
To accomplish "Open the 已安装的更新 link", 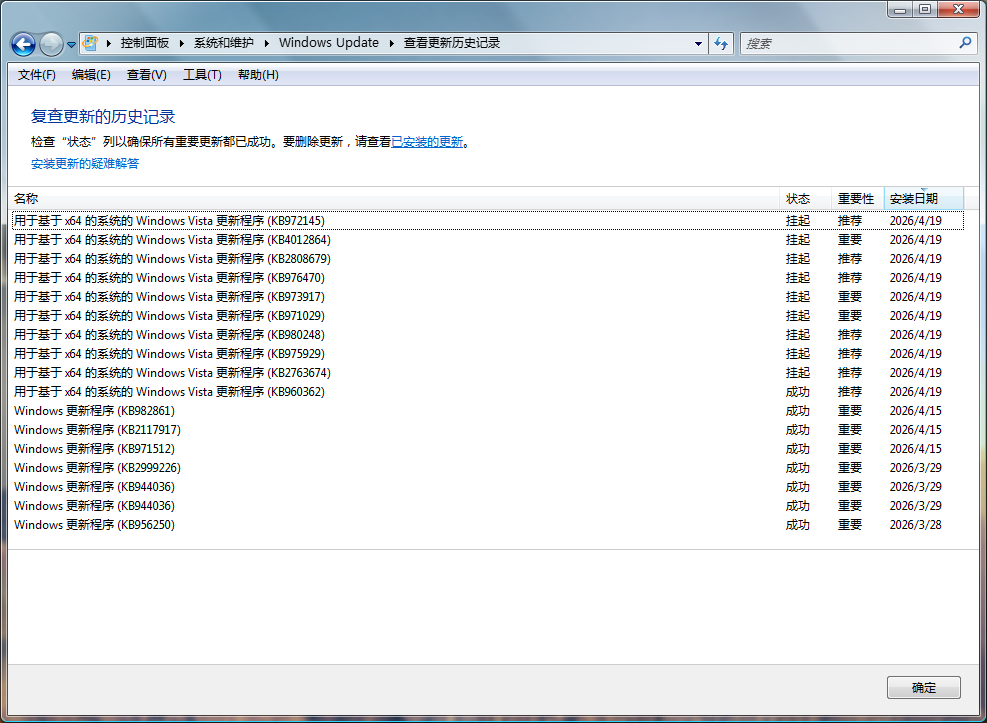I will (427, 142).
